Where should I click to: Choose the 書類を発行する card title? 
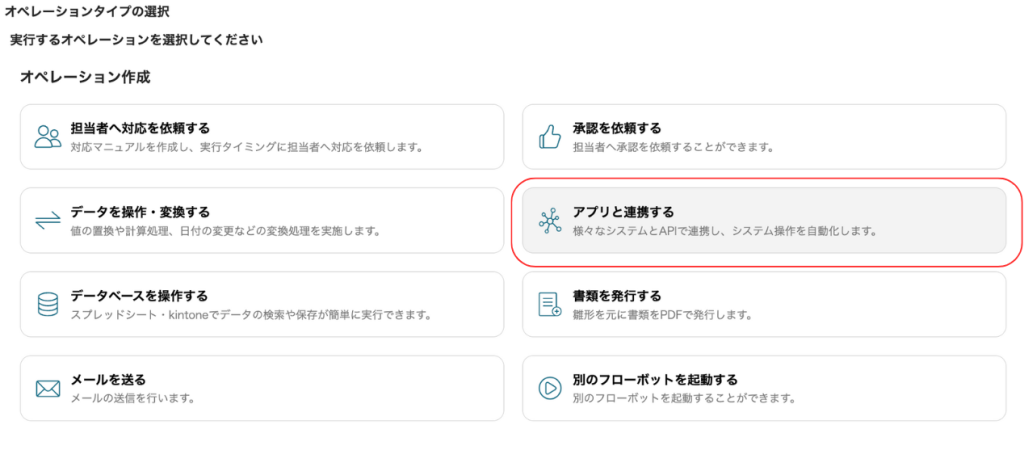(x=616, y=296)
